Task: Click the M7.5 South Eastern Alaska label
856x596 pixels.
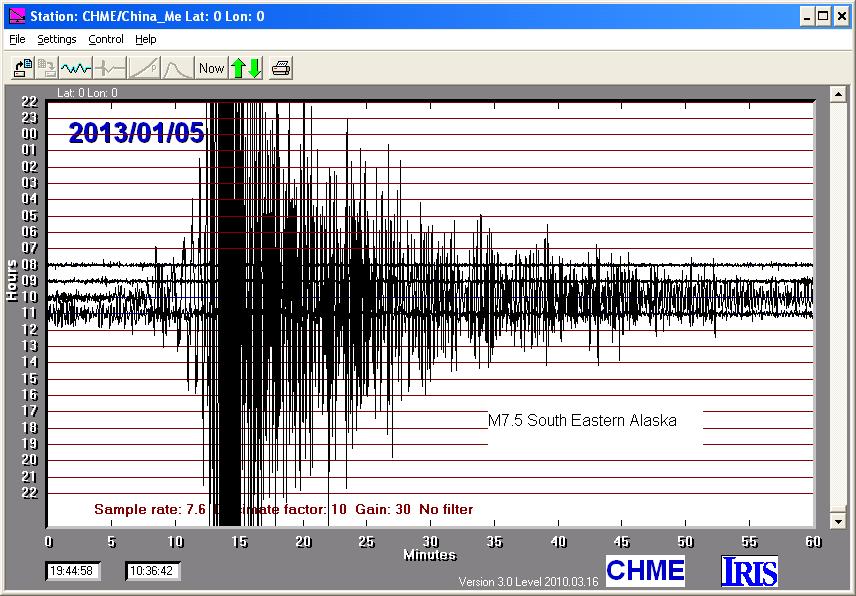Action: (582, 421)
